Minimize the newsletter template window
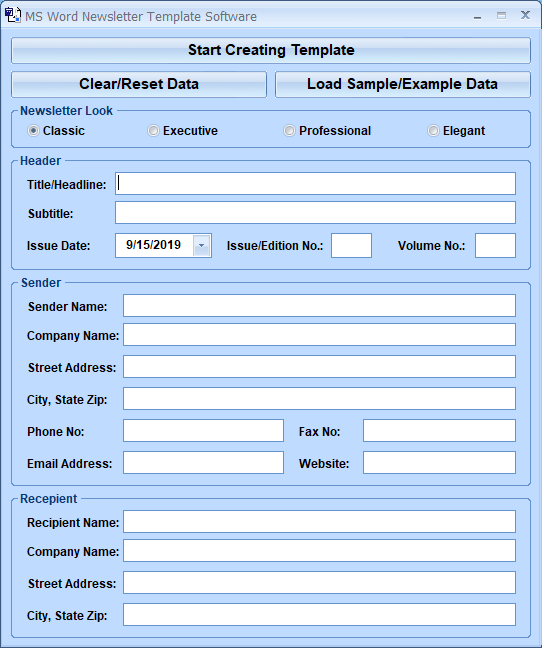Viewport: 542px width, 648px height. [478, 17]
